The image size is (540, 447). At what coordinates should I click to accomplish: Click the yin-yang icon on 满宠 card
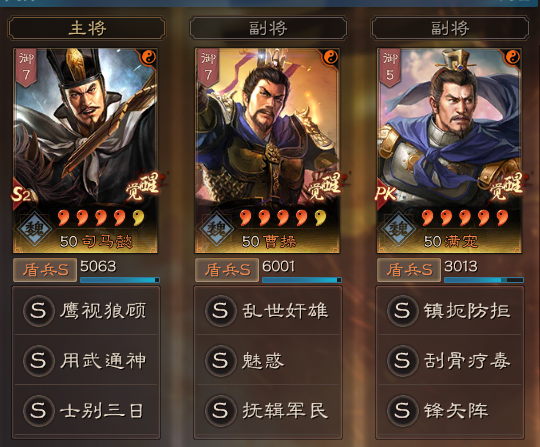(512, 57)
